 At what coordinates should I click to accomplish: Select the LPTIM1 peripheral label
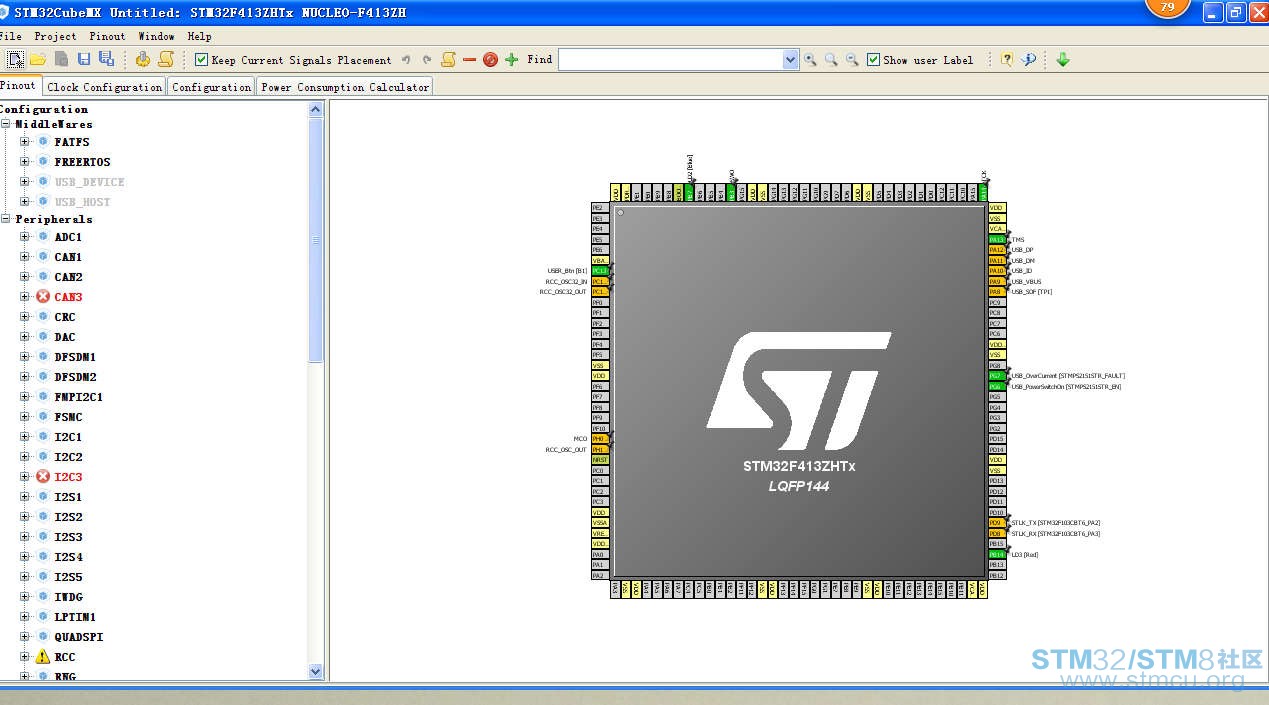(x=75, y=617)
